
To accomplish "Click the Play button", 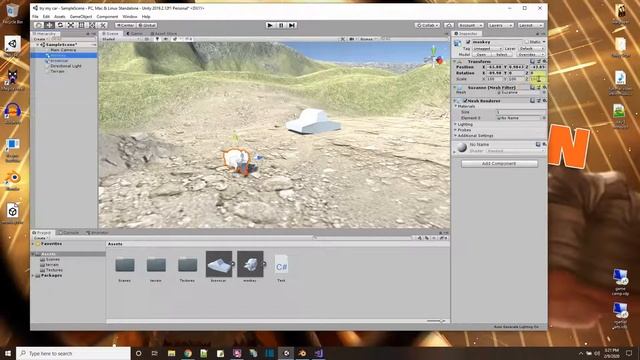I will [x=270, y=25].
